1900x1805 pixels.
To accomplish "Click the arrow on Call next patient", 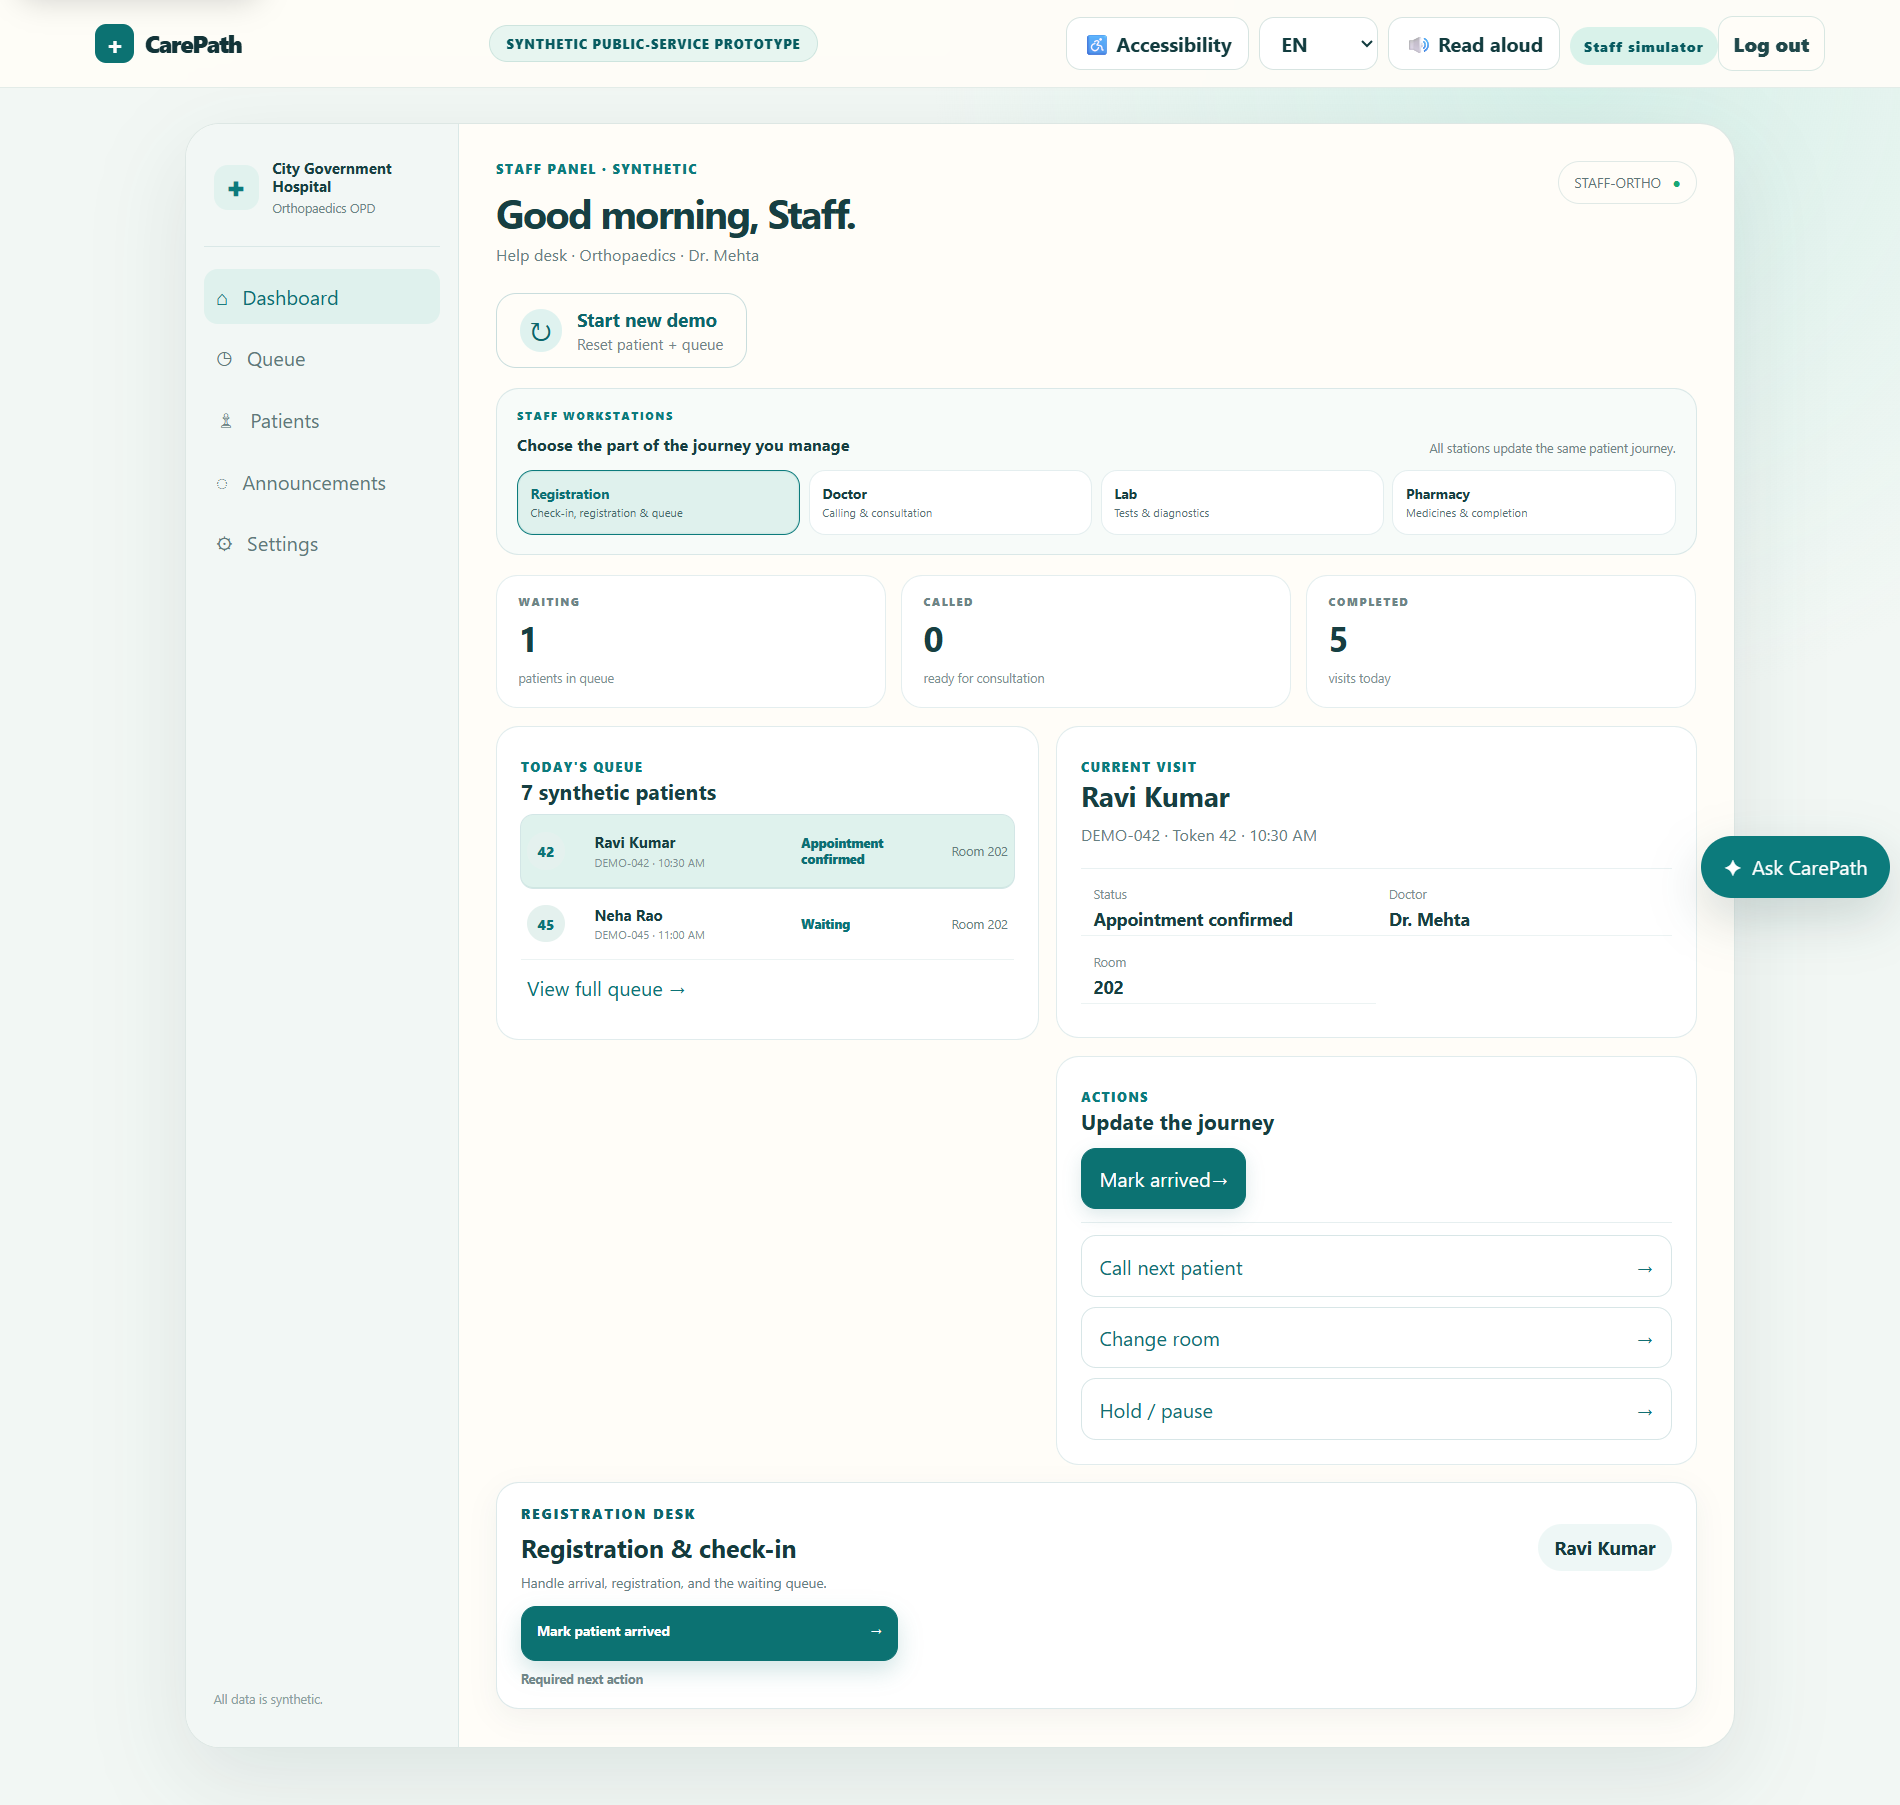I will pos(1645,1269).
